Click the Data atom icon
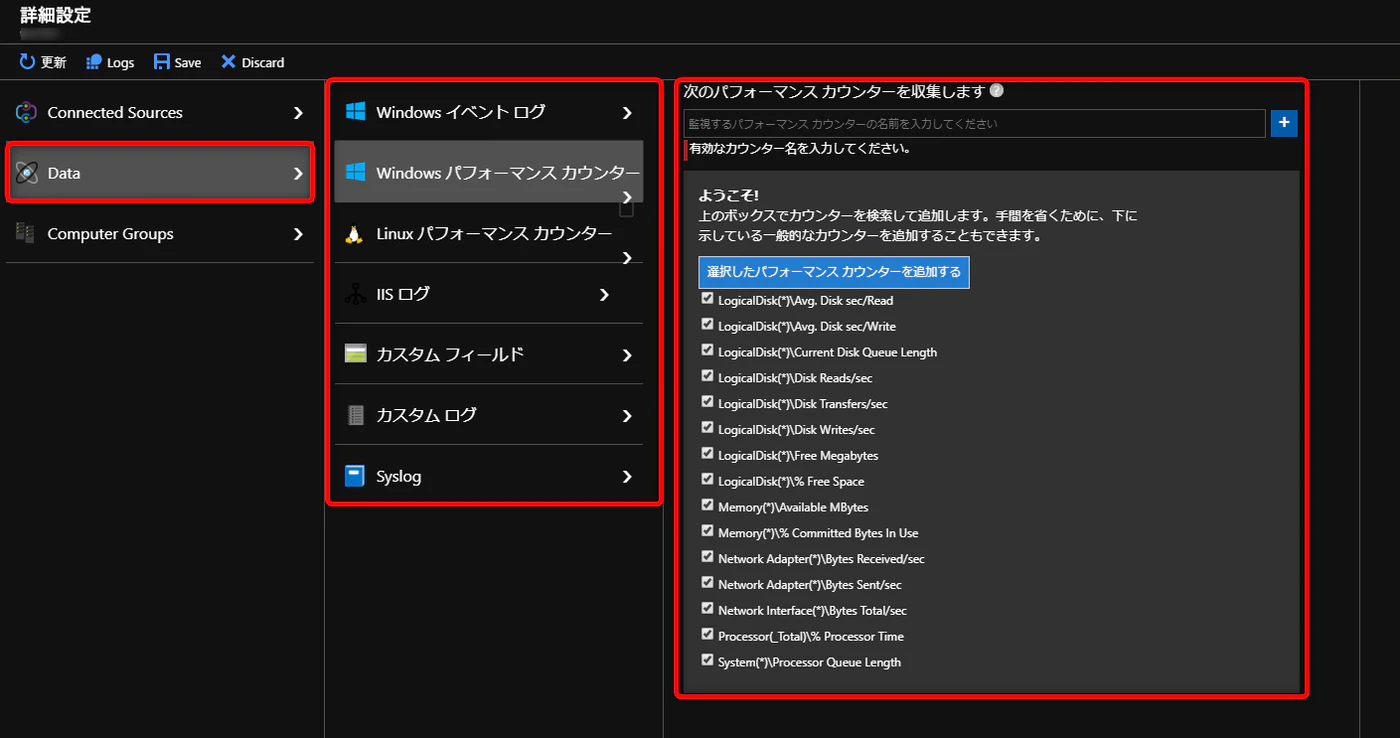This screenshot has height=738, width=1400. point(27,173)
